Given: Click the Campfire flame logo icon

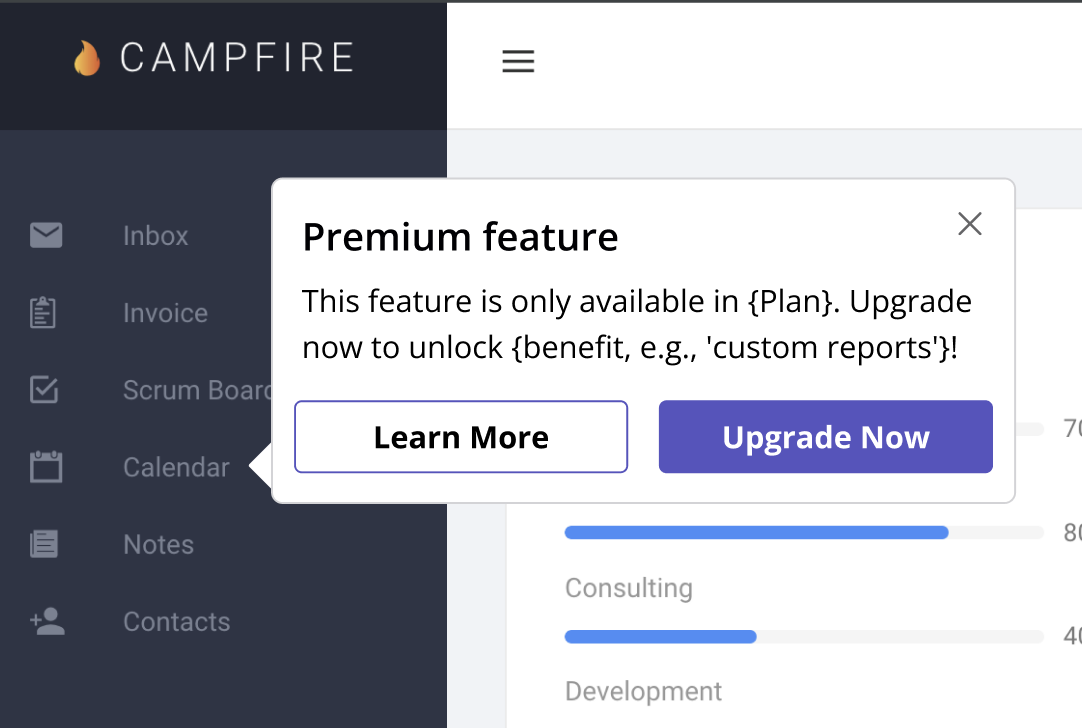Looking at the screenshot, I should pyautogui.click(x=87, y=58).
